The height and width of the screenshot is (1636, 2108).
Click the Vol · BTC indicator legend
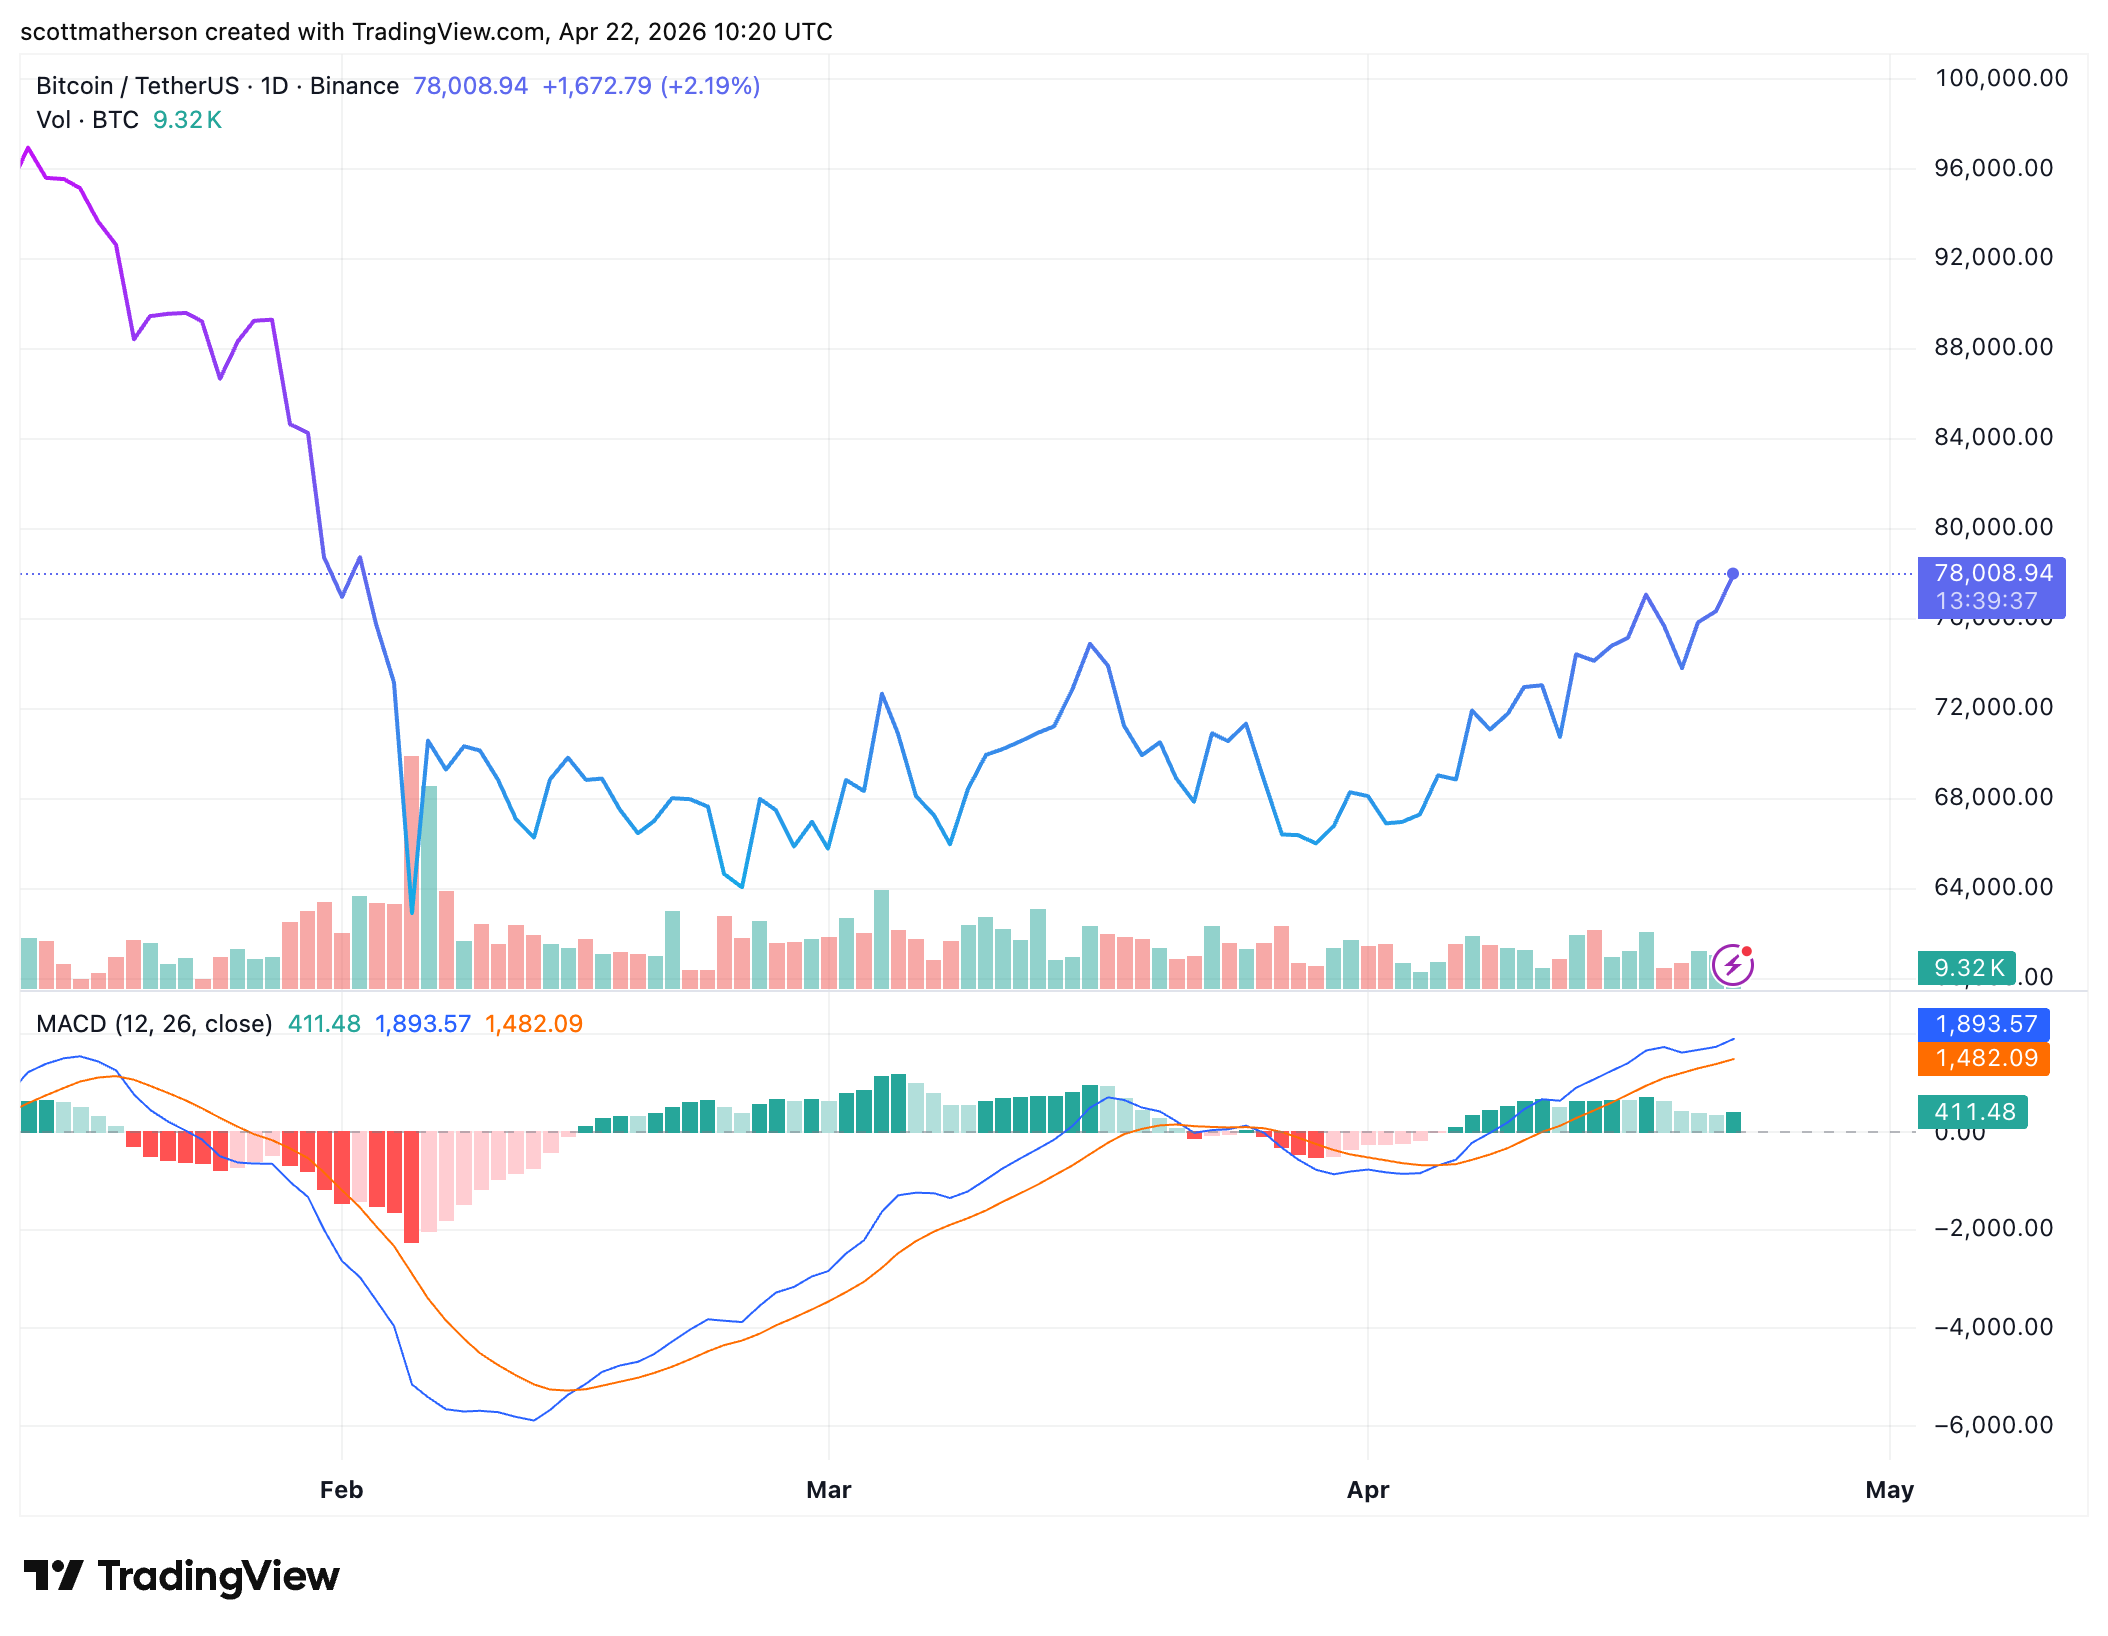87,120
